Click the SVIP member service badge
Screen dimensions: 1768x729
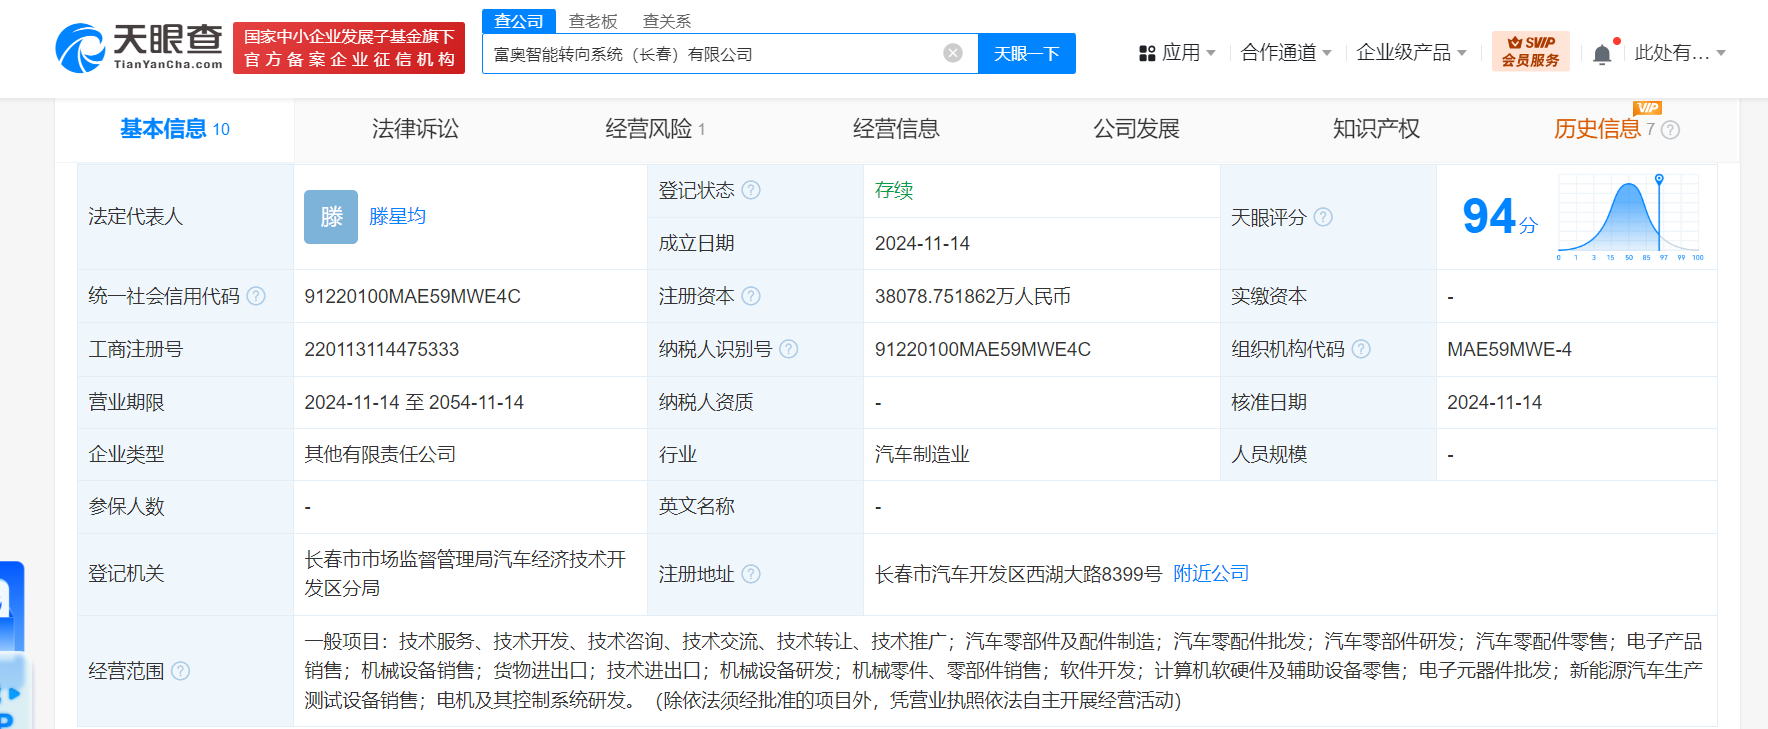(1530, 51)
